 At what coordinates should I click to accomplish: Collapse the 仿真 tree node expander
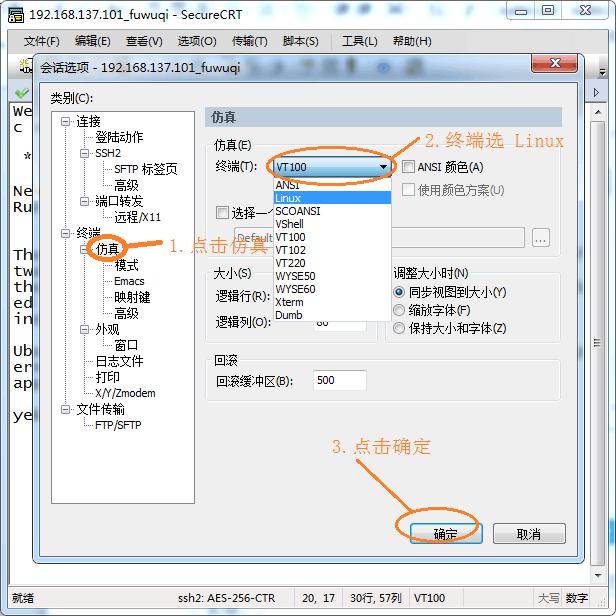84,249
